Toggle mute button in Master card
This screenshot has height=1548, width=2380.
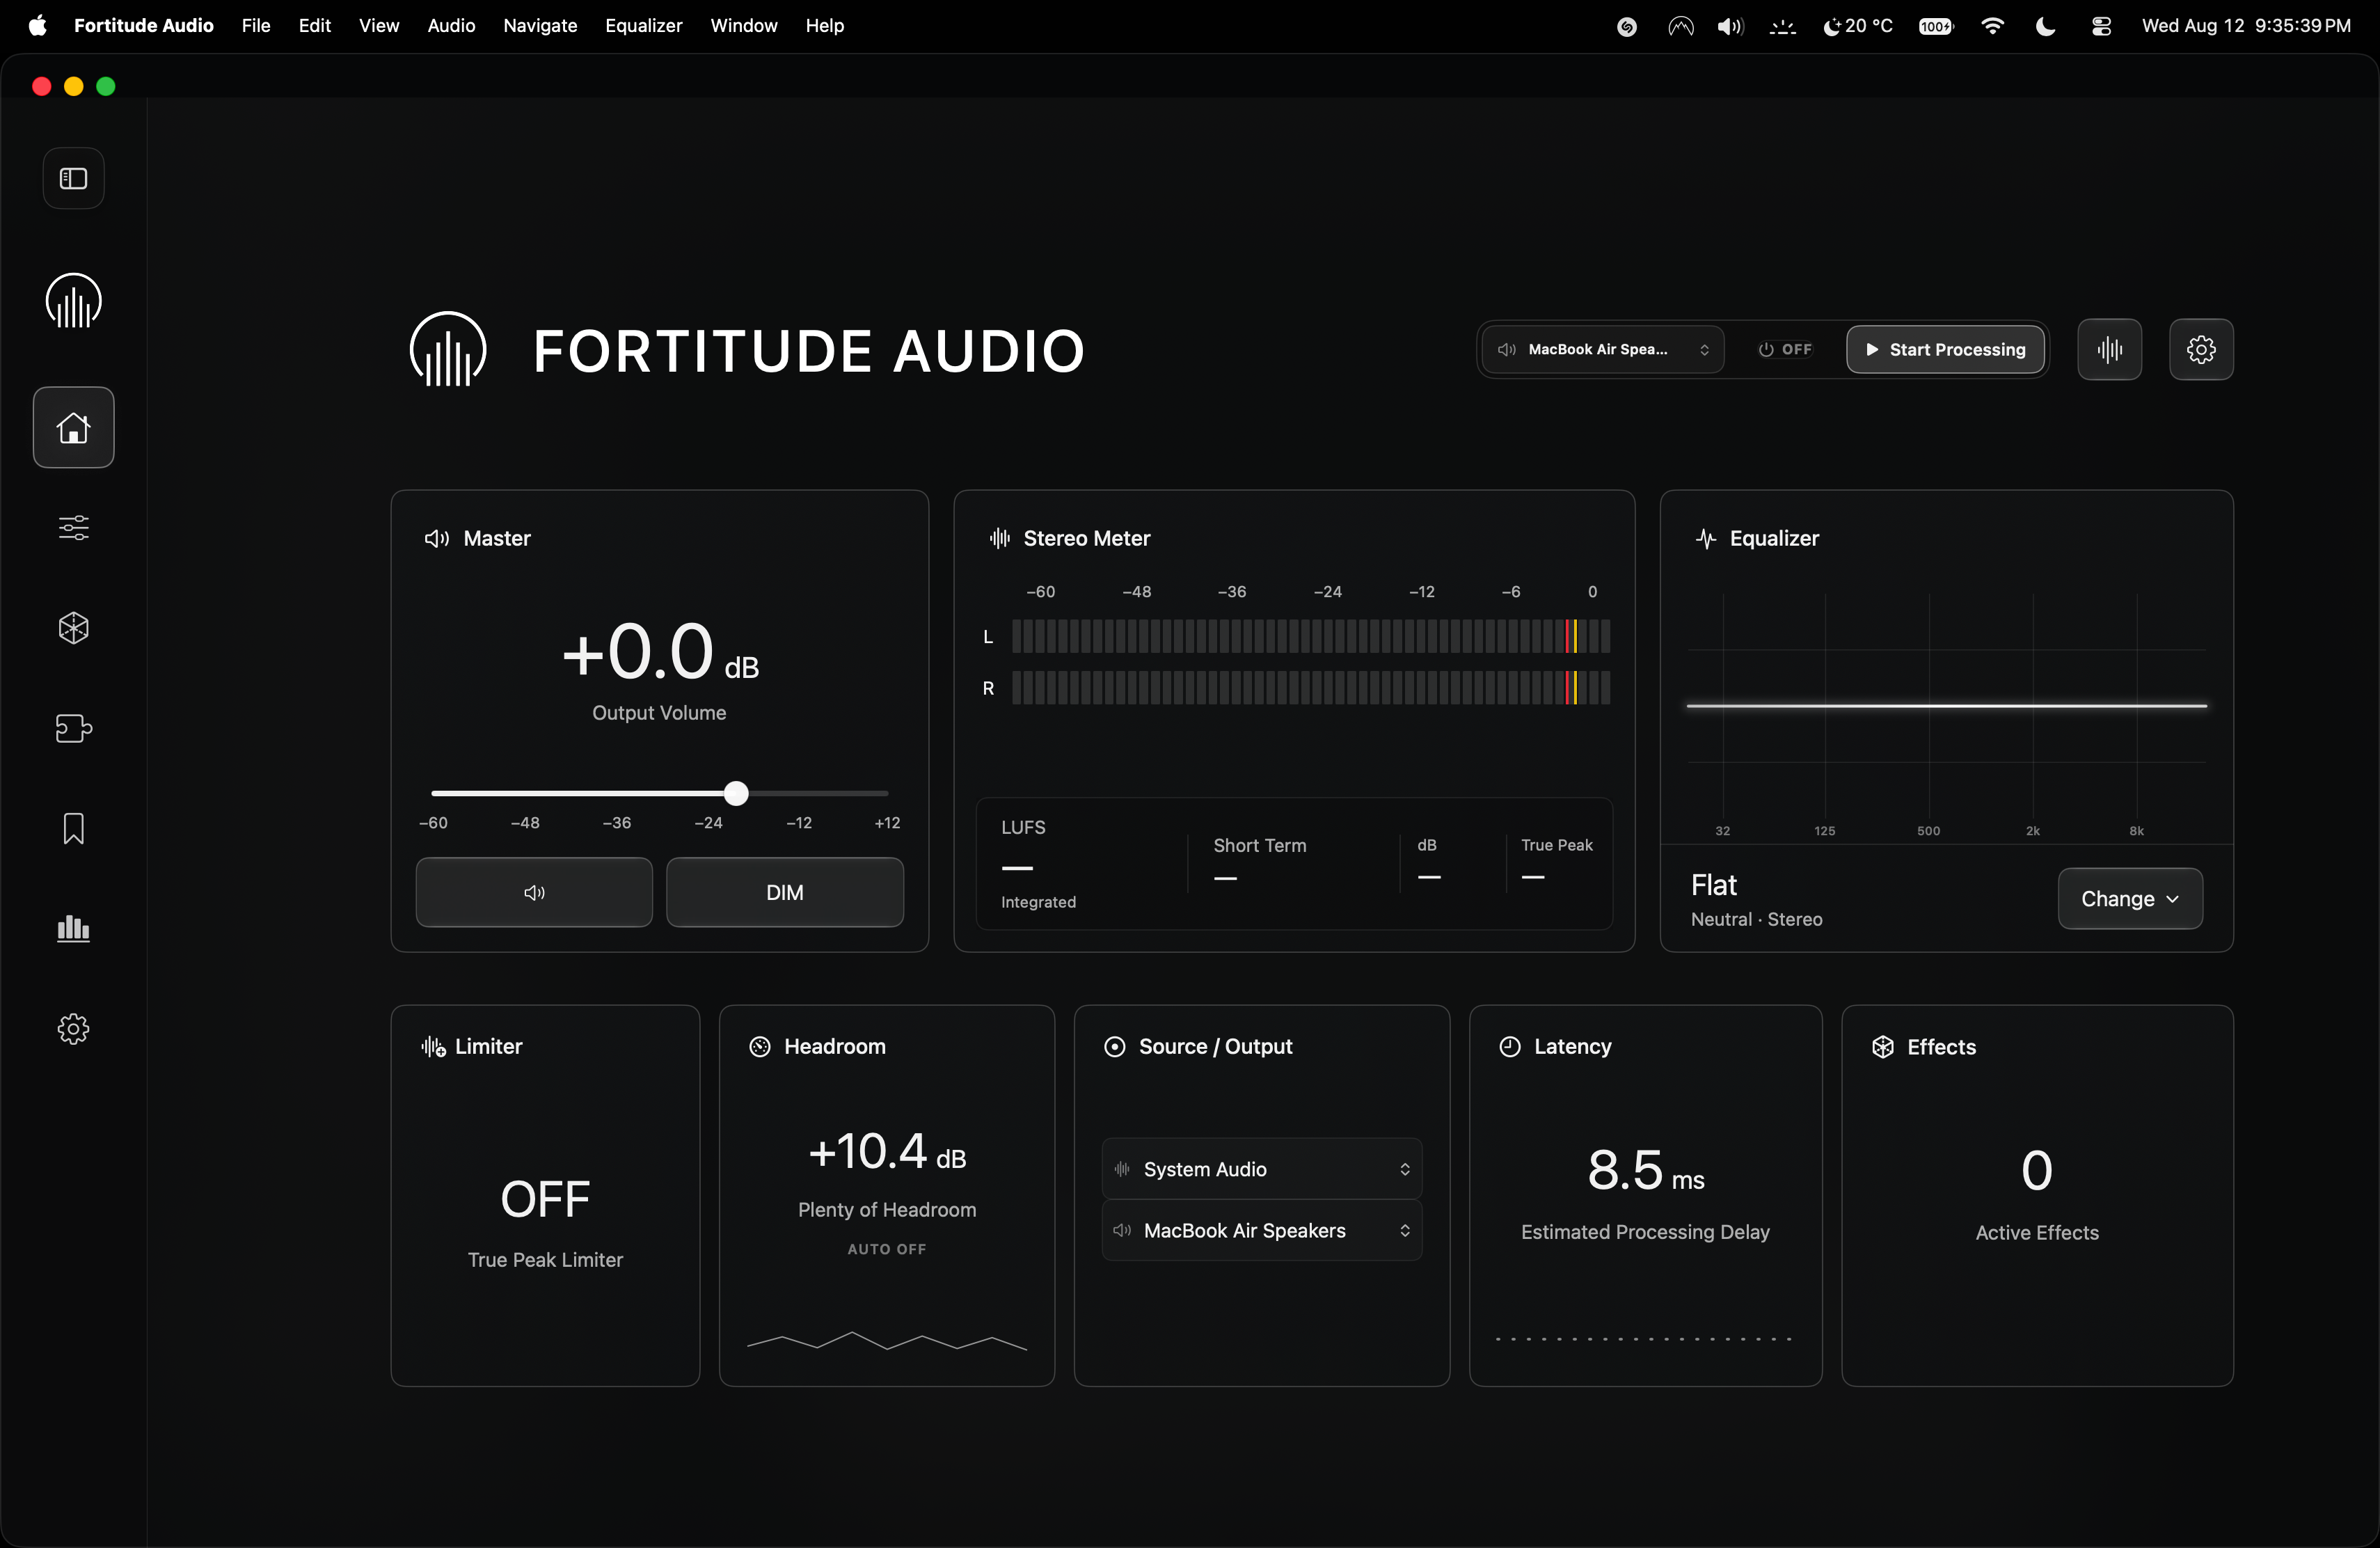pos(534,891)
